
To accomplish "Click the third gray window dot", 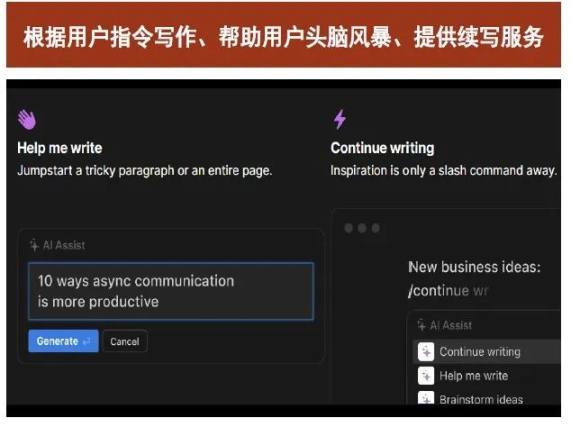I will point(375,228).
